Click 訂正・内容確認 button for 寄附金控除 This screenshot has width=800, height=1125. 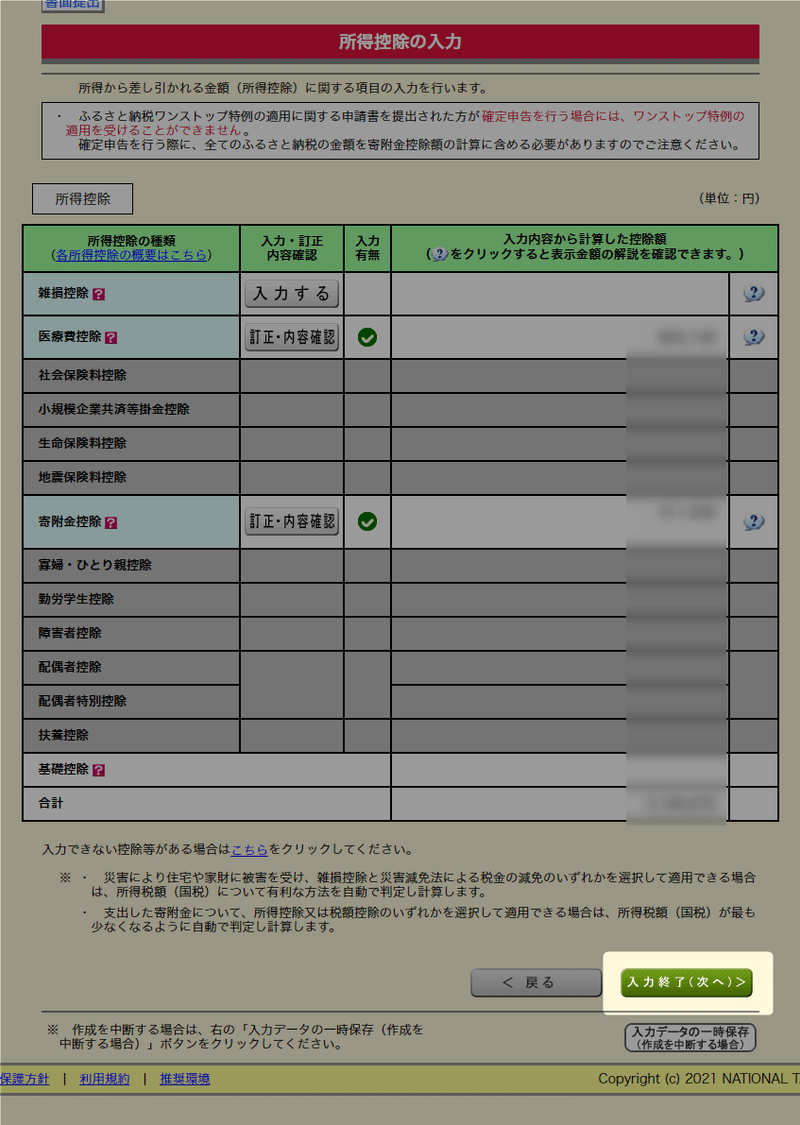coord(291,522)
